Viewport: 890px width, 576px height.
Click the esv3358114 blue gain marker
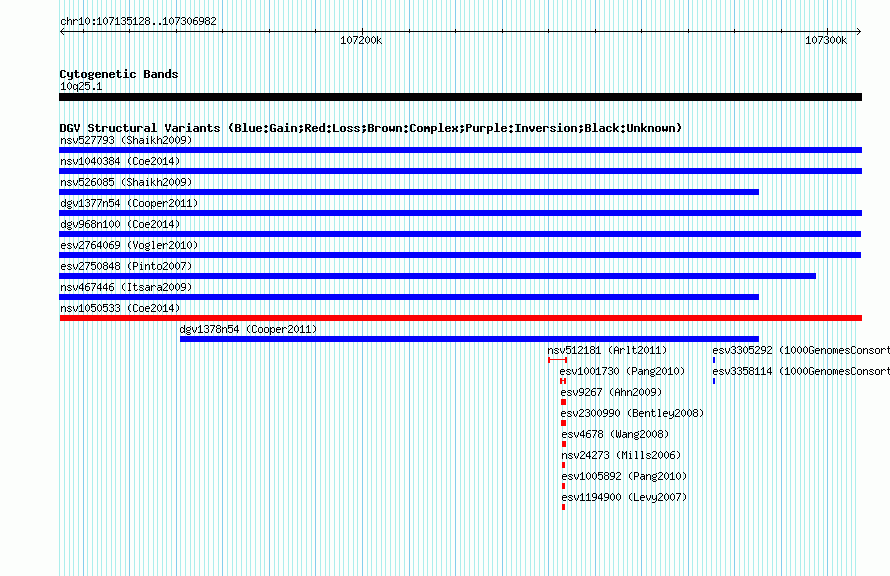coord(714,381)
